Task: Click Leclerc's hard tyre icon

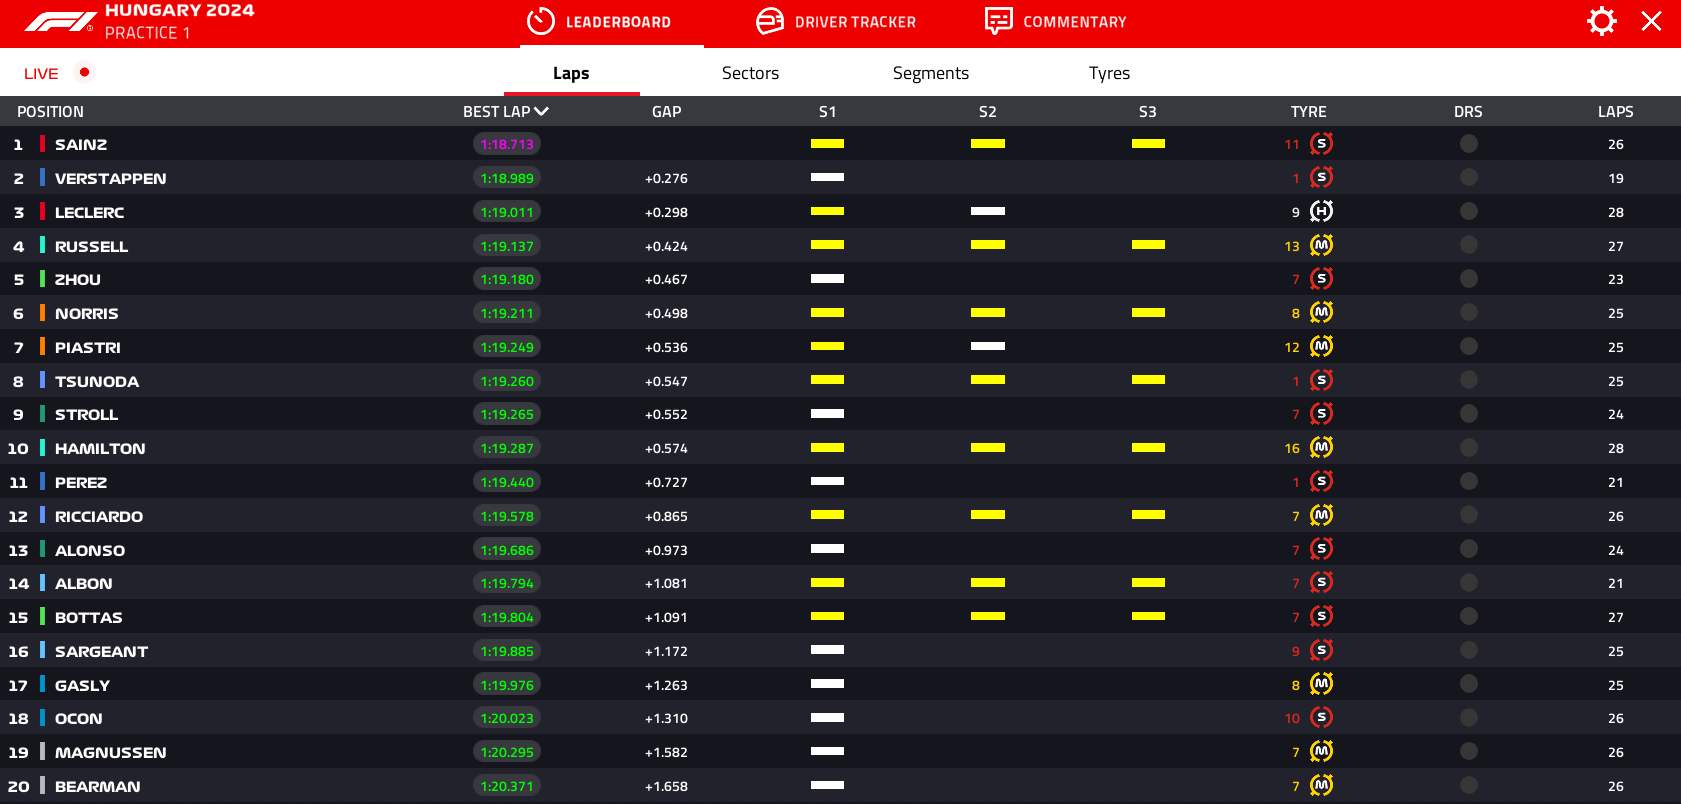Action: (1321, 212)
